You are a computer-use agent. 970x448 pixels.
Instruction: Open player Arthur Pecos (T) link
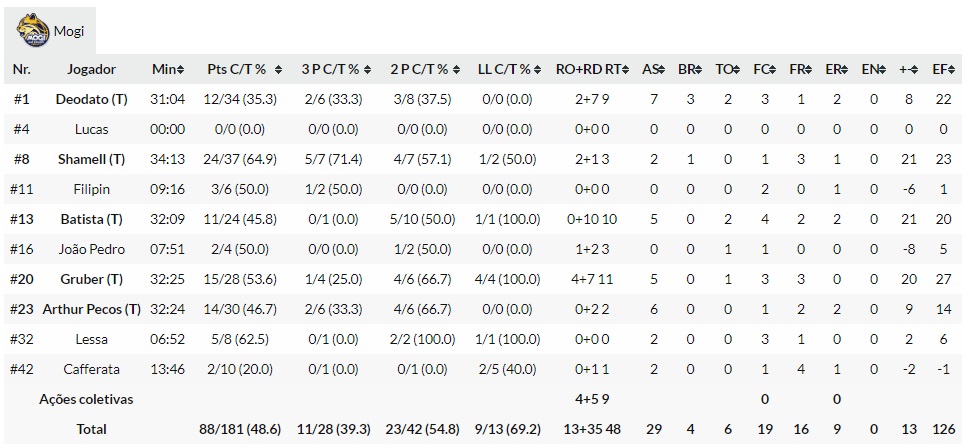91,309
